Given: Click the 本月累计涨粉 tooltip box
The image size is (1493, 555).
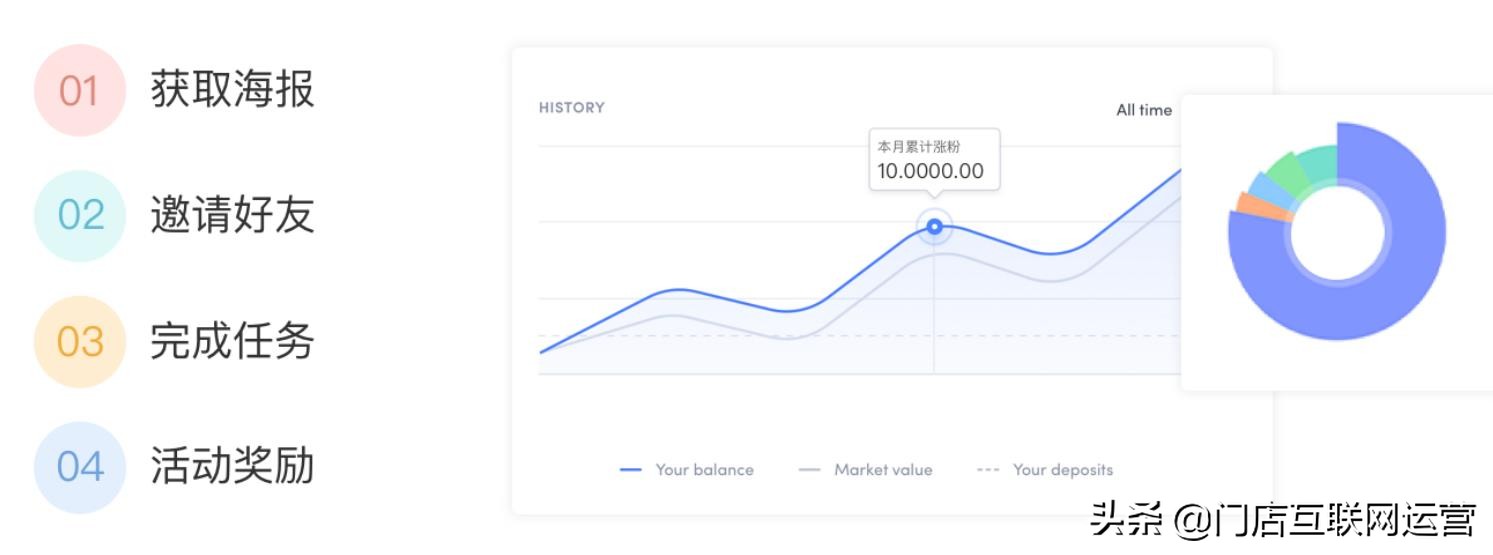Looking at the screenshot, I should pos(933,160).
